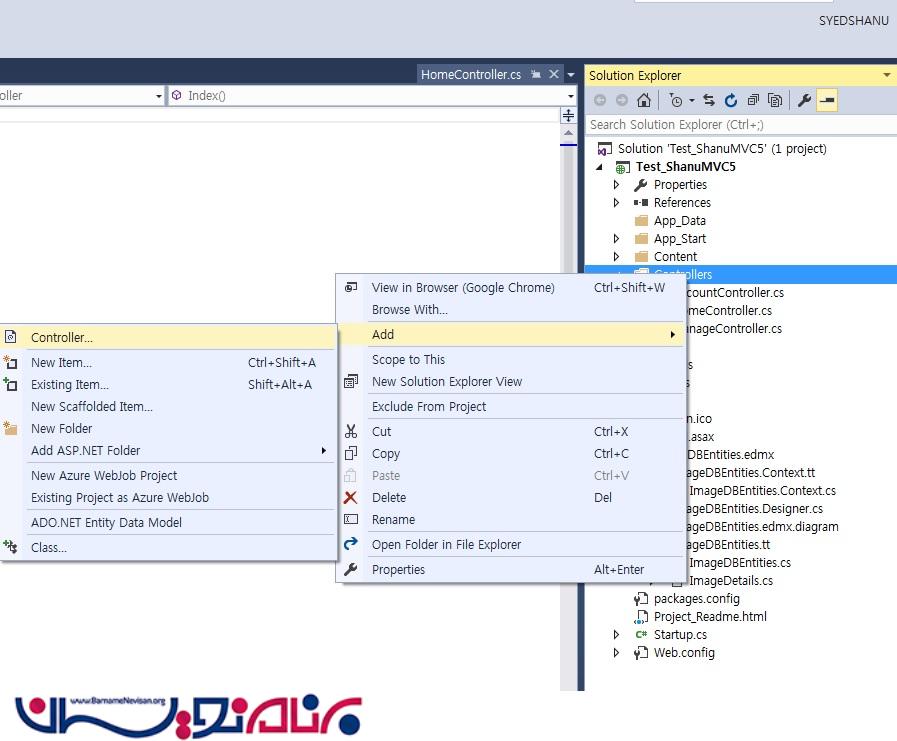Screen dimensions: 897x741
Task: Select Web.config in Solution Explorer
Action: coord(684,653)
